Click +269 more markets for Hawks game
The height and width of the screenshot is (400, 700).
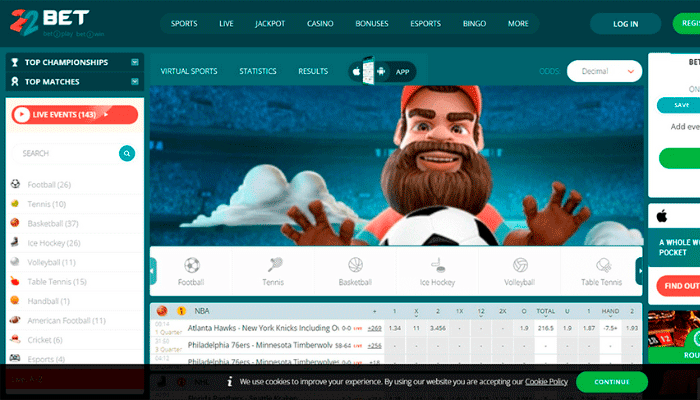click(375, 328)
